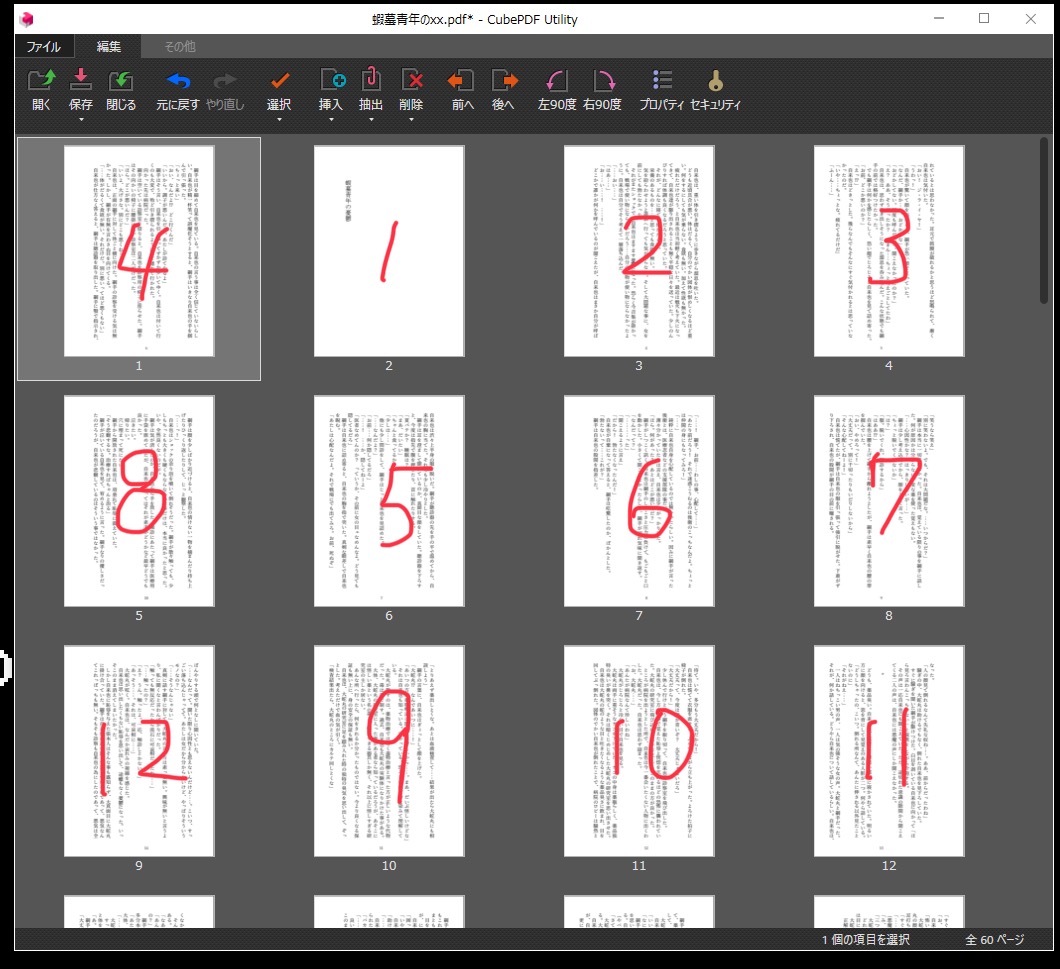Select page 1 thumbnail marked 4
Image resolution: width=1060 pixels, height=969 pixels.
click(139, 251)
